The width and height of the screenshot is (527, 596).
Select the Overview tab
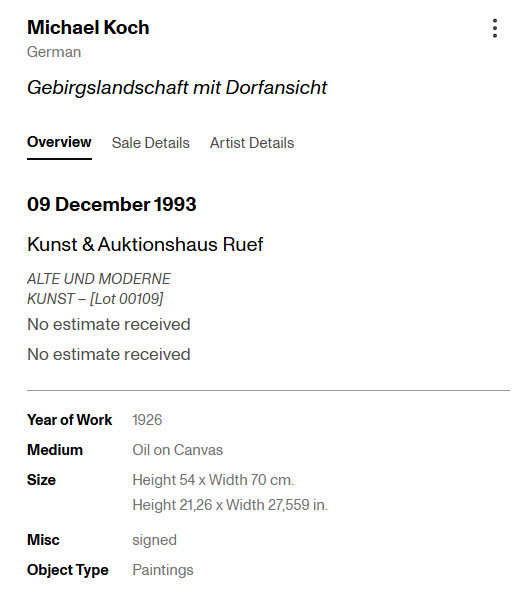pos(59,142)
